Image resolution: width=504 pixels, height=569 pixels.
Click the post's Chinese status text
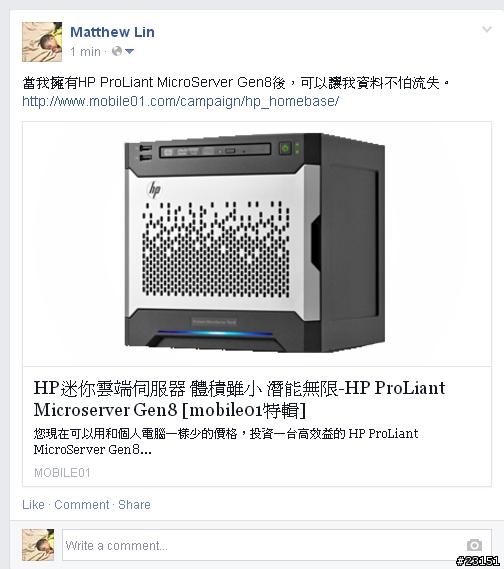coord(236,83)
